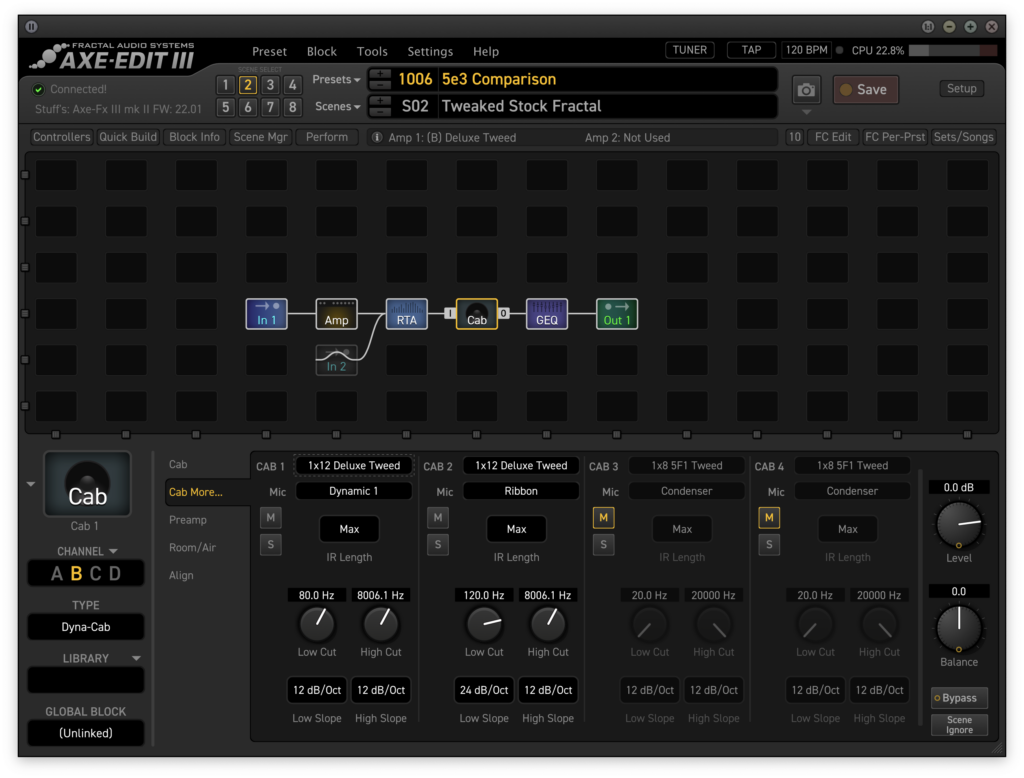Select the GEQ block in the grid
The width and height of the screenshot is (1024, 778).
(x=547, y=314)
